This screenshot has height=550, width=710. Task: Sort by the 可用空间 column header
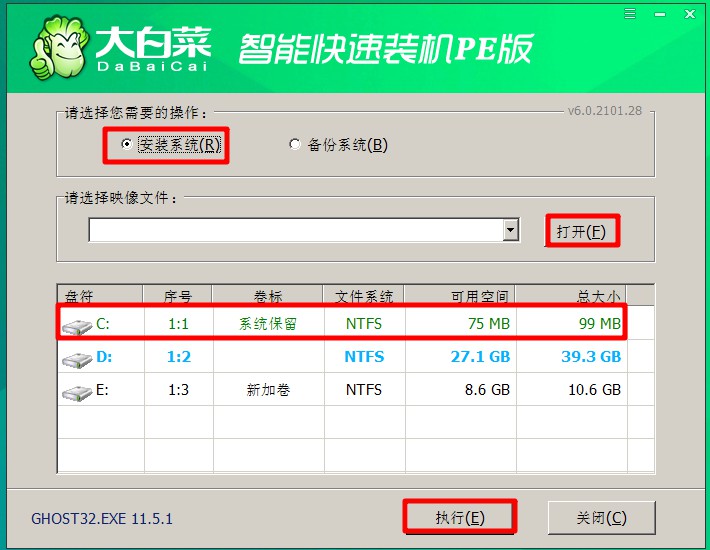click(460, 296)
